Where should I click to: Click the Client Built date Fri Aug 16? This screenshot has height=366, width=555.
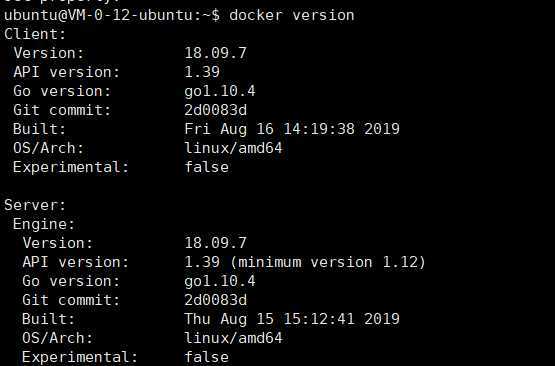pos(229,129)
